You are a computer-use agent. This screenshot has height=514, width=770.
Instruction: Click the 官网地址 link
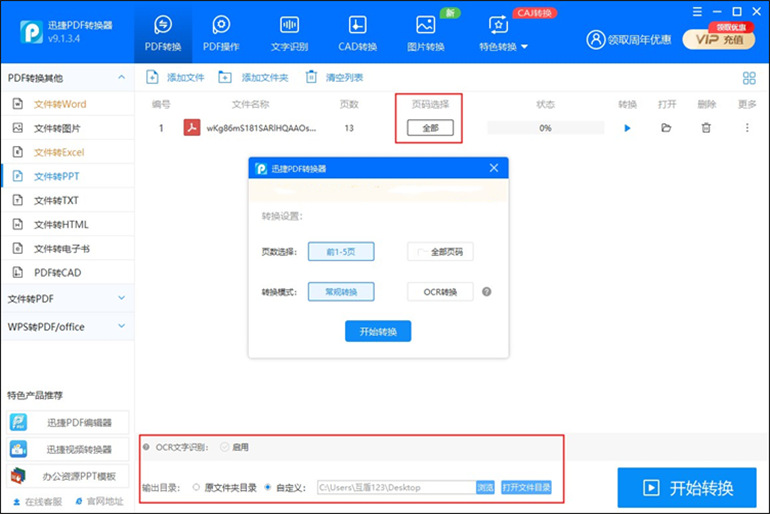(100, 501)
